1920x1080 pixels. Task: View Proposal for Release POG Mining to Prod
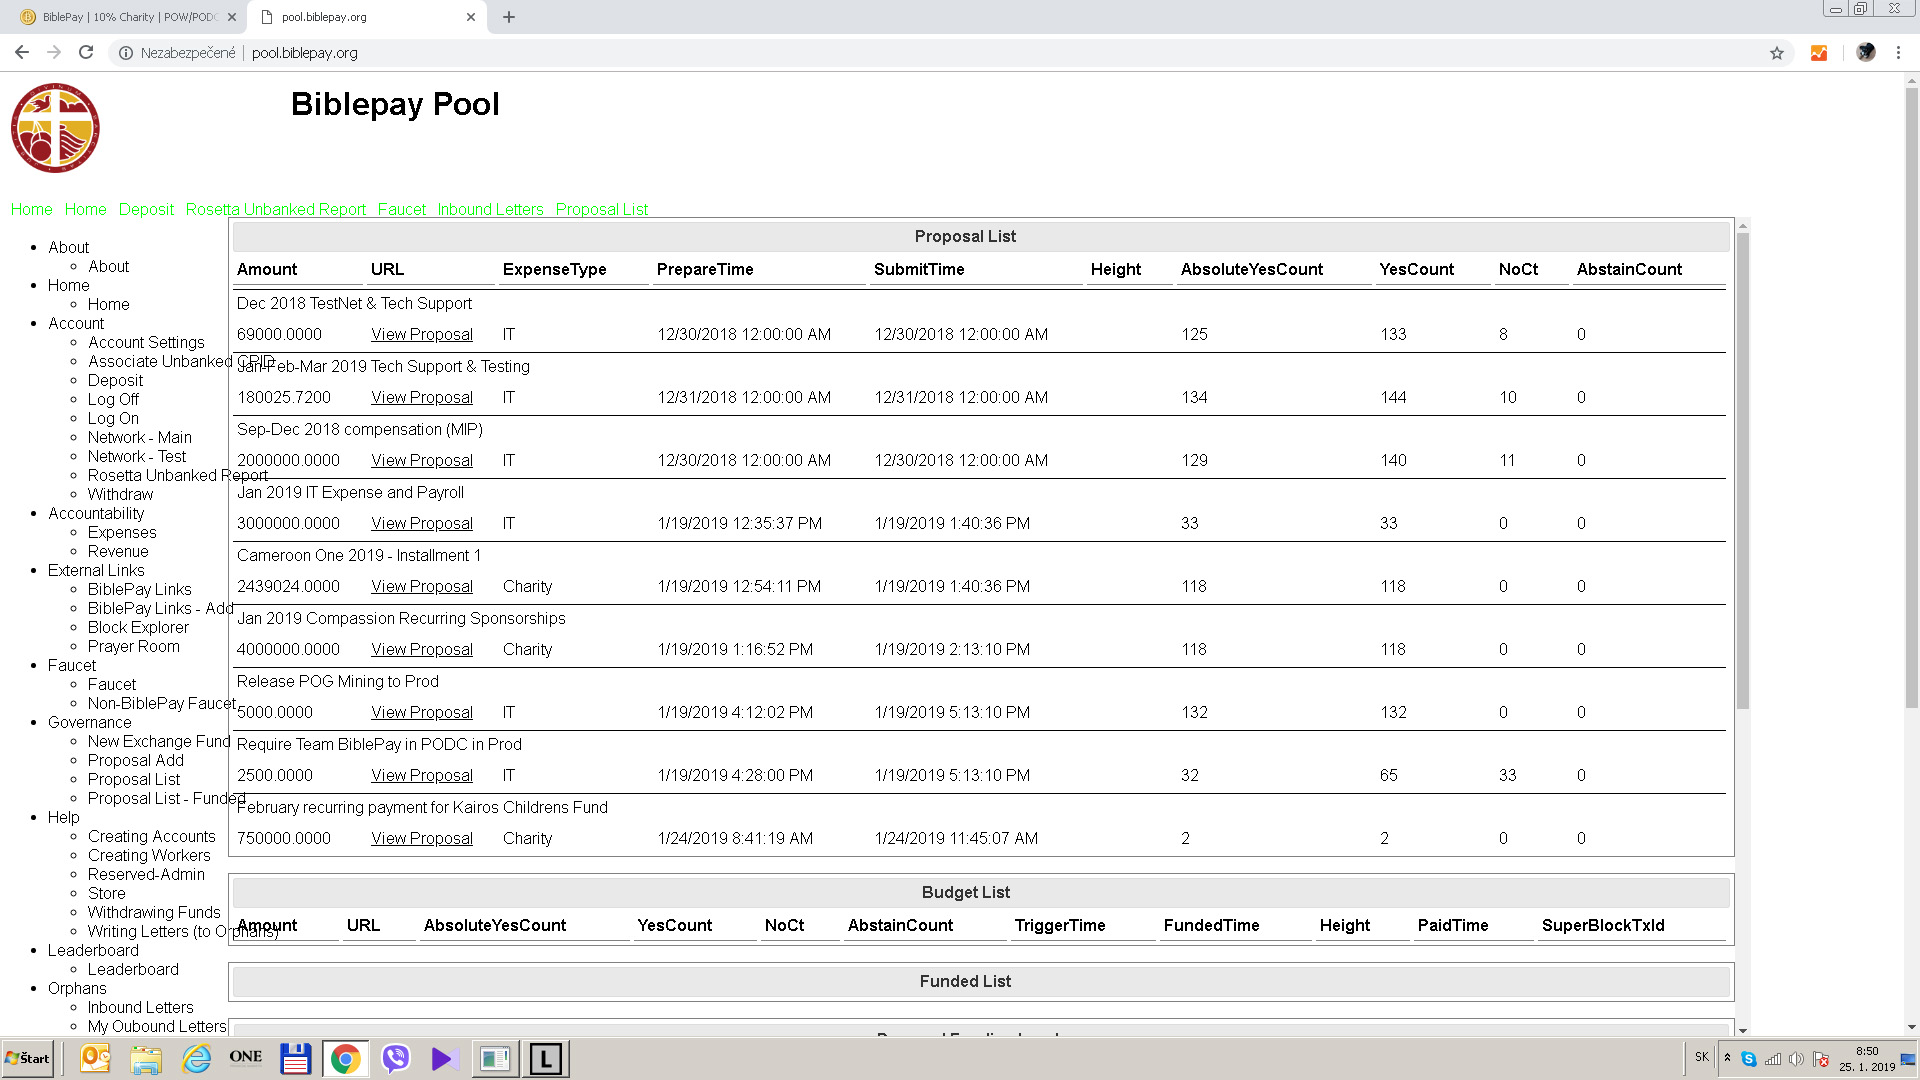[422, 713]
